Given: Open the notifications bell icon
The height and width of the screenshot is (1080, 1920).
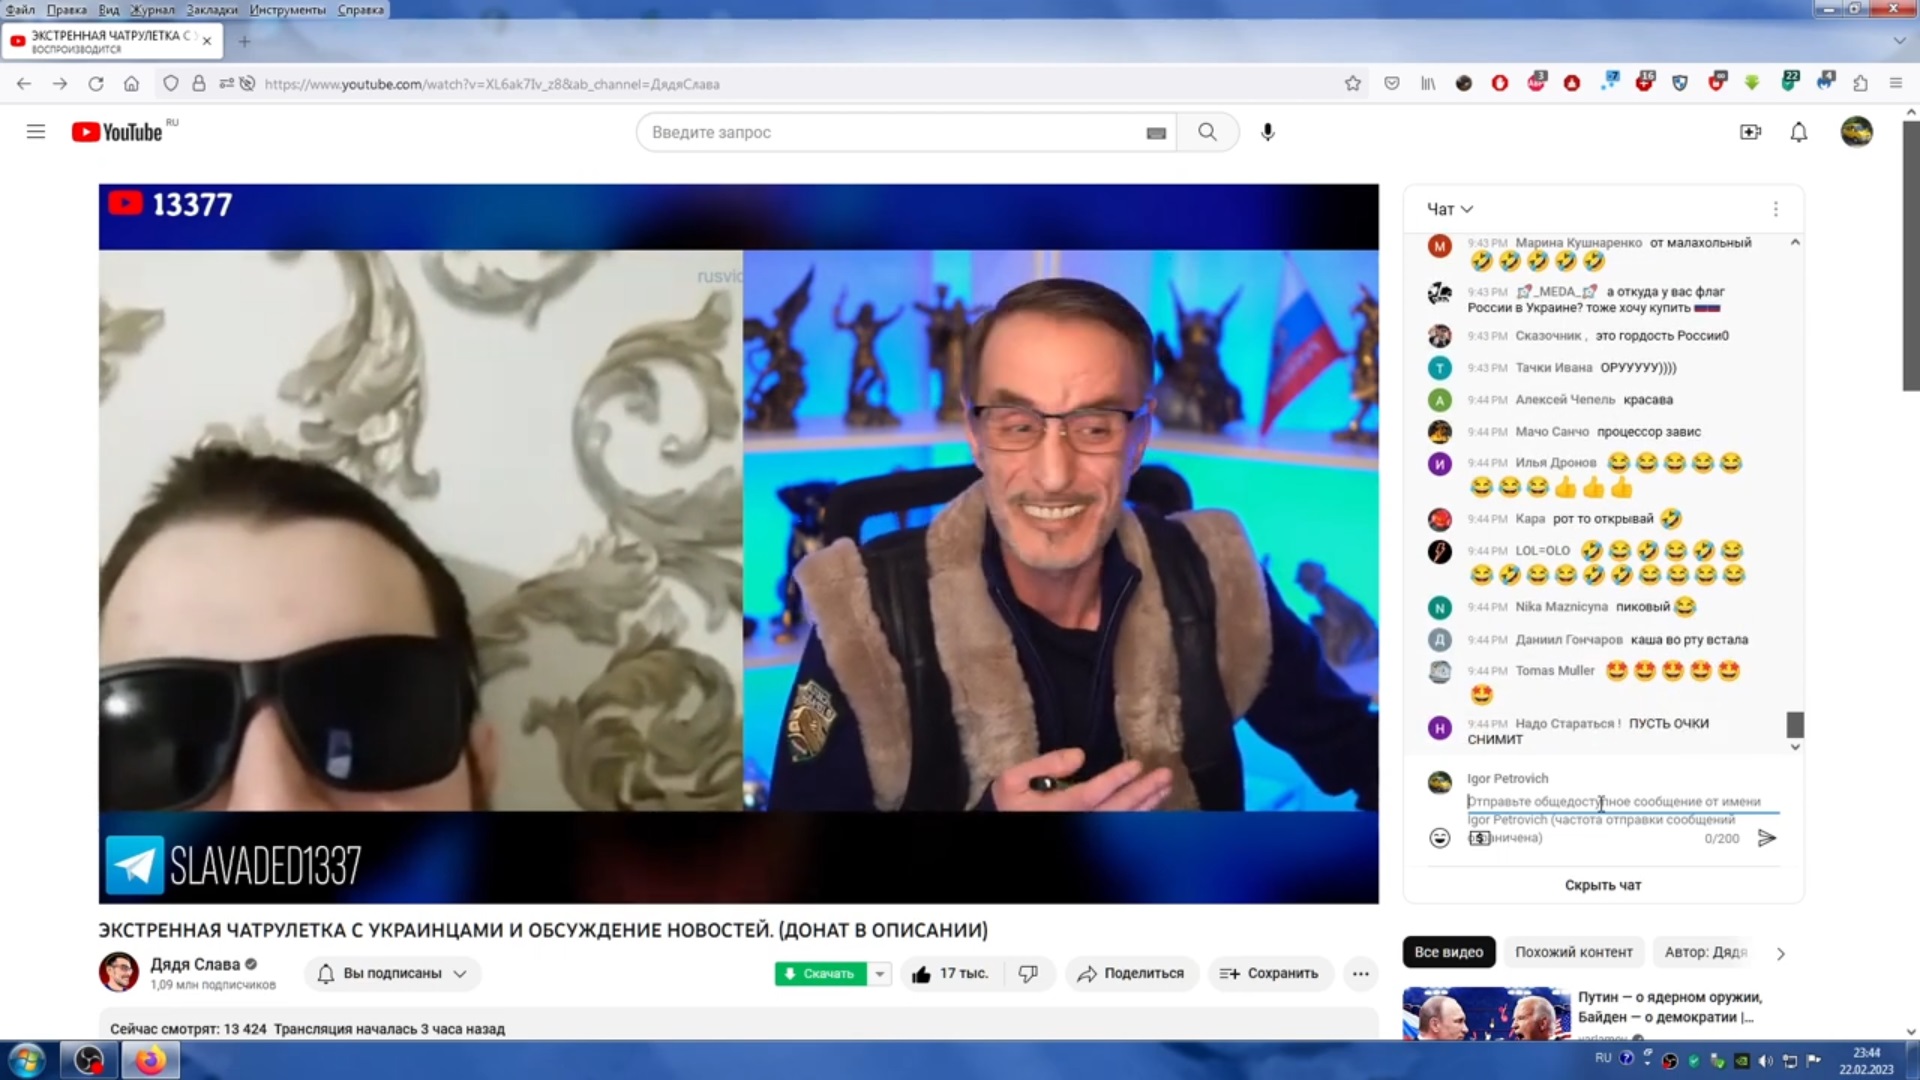Looking at the screenshot, I should click(1798, 132).
